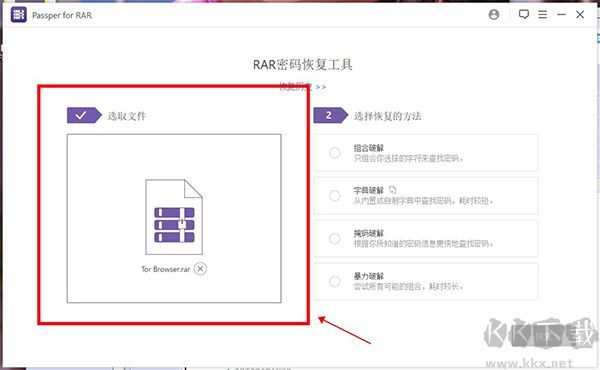This screenshot has width=600, height=370.
Task: Open dictionary settings icon beside 字典破解
Action: (393, 189)
